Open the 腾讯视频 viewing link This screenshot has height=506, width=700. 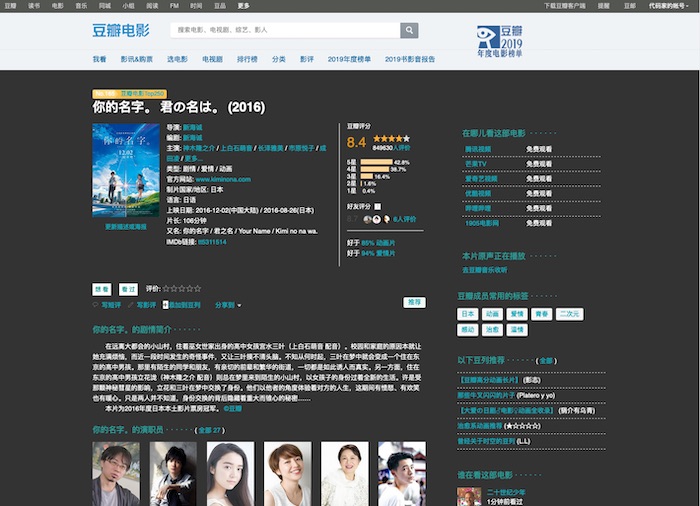pos(478,149)
